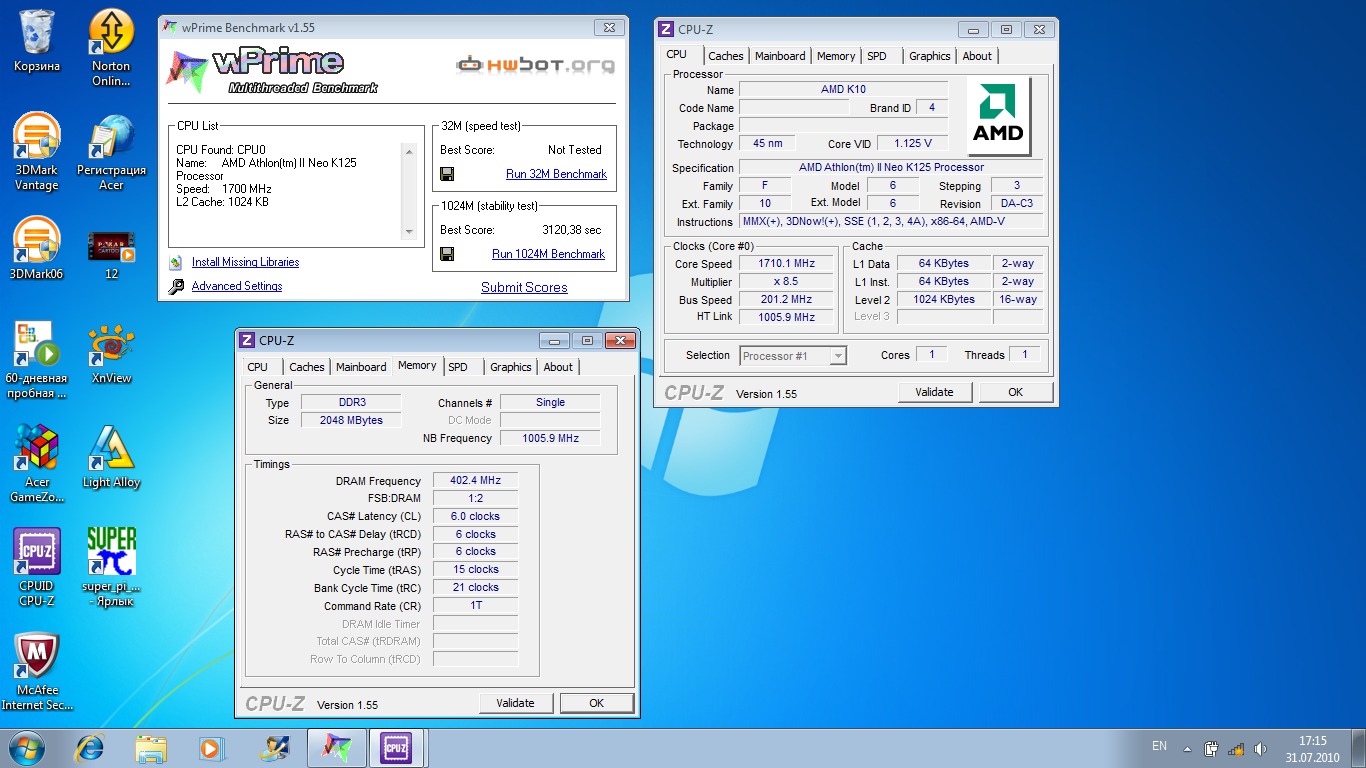Click the wPrime taskbar button
The width and height of the screenshot is (1366, 768).
click(x=336, y=748)
